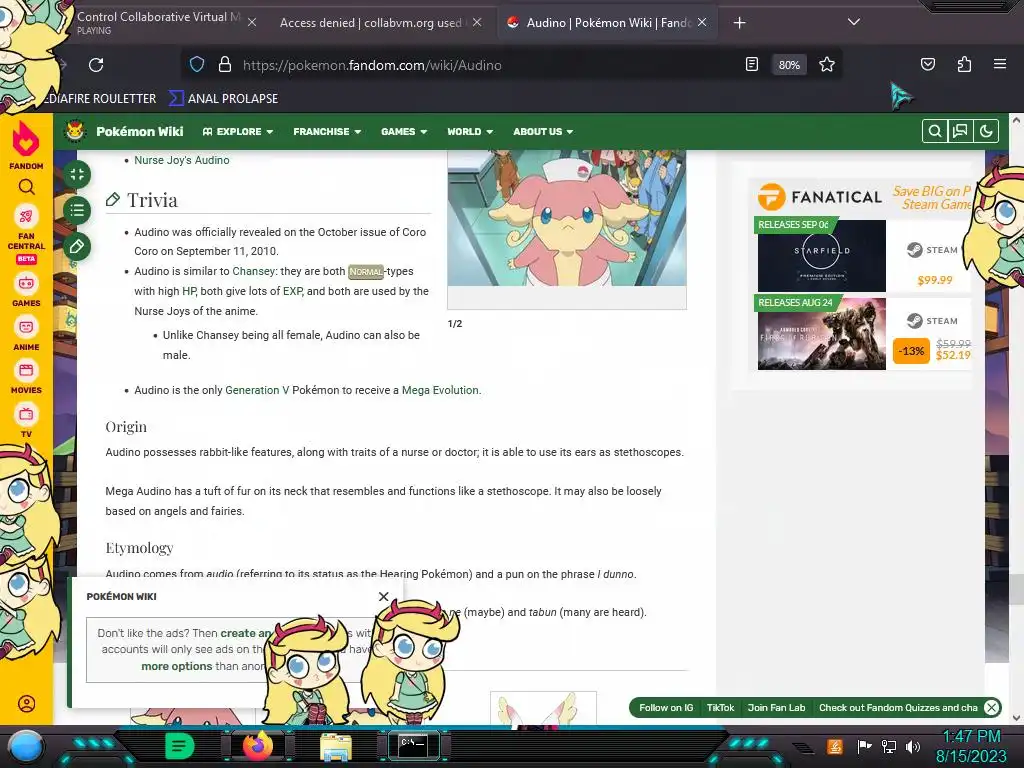Open Firefox application hamburger menu

click(999, 64)
